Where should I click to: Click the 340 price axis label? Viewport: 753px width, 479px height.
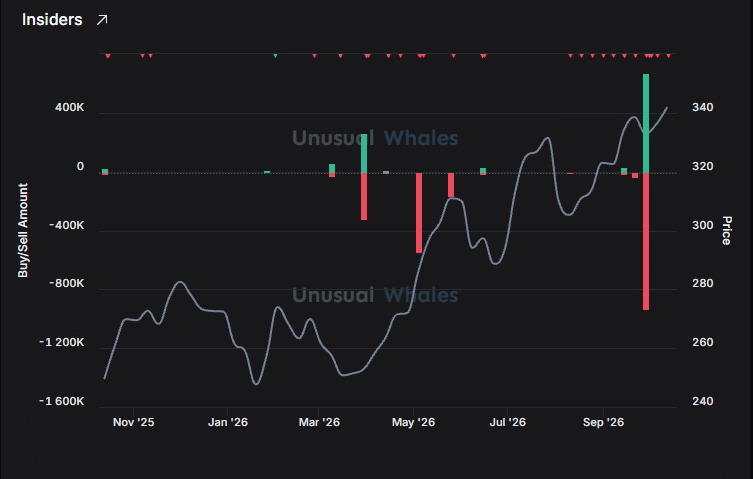coord(703,107)
